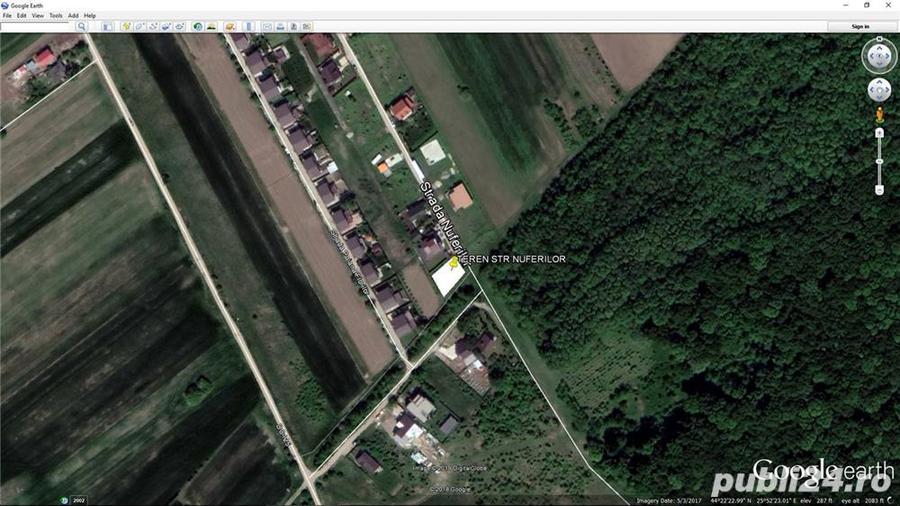Click the Email envelope icon
Image resolution: width=900 pixels, height=506 pixels.
267,26
